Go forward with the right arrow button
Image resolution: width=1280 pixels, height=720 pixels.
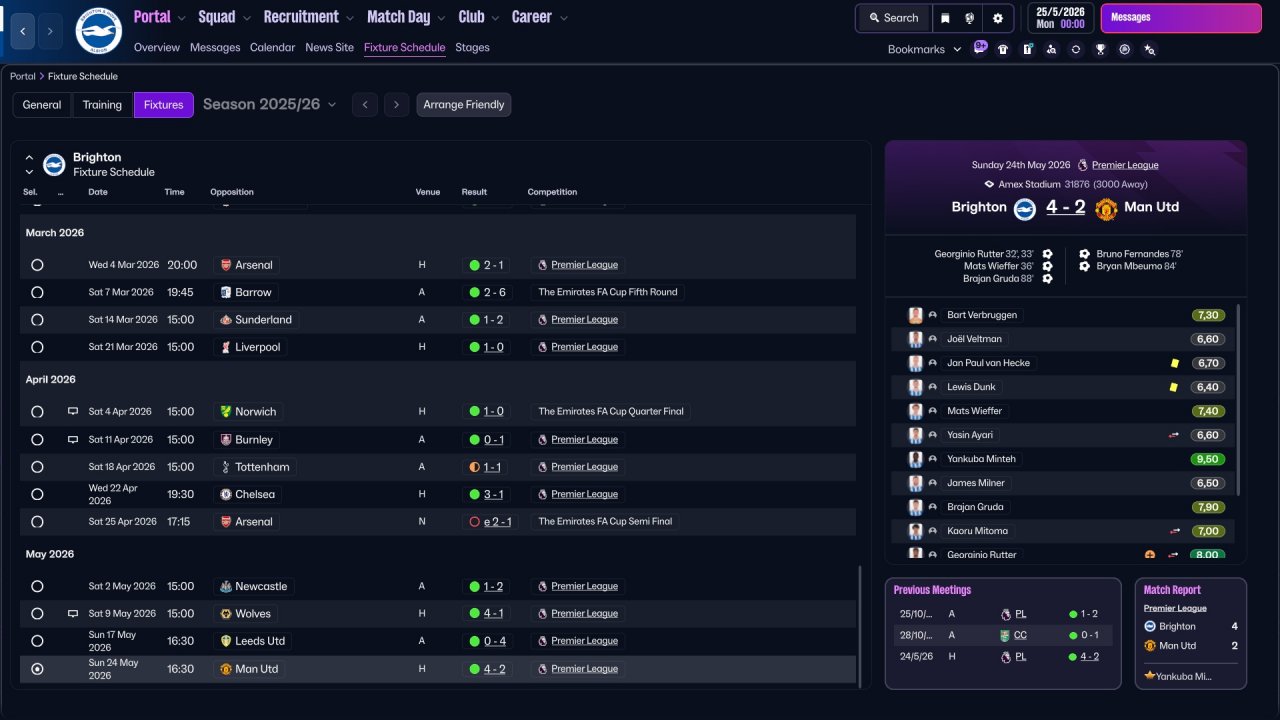50,31
